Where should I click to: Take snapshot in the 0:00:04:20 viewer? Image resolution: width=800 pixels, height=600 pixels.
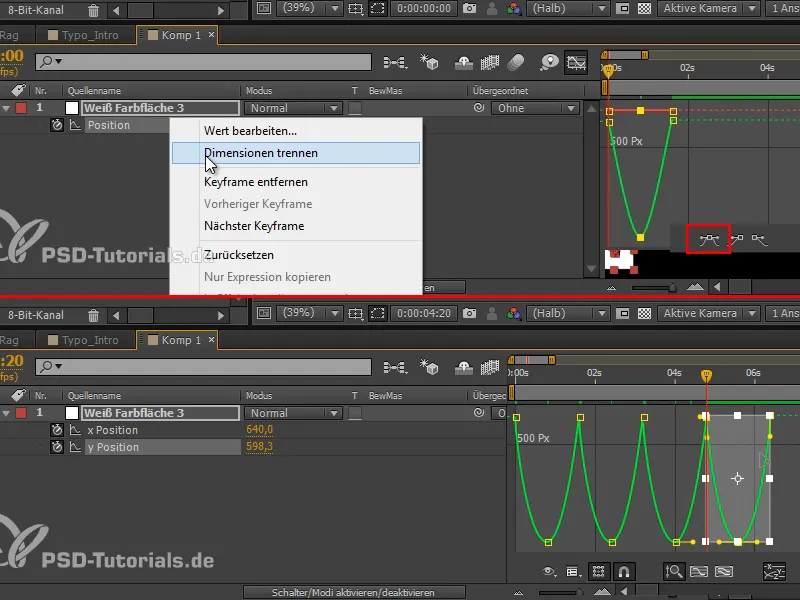pos(469,313)
